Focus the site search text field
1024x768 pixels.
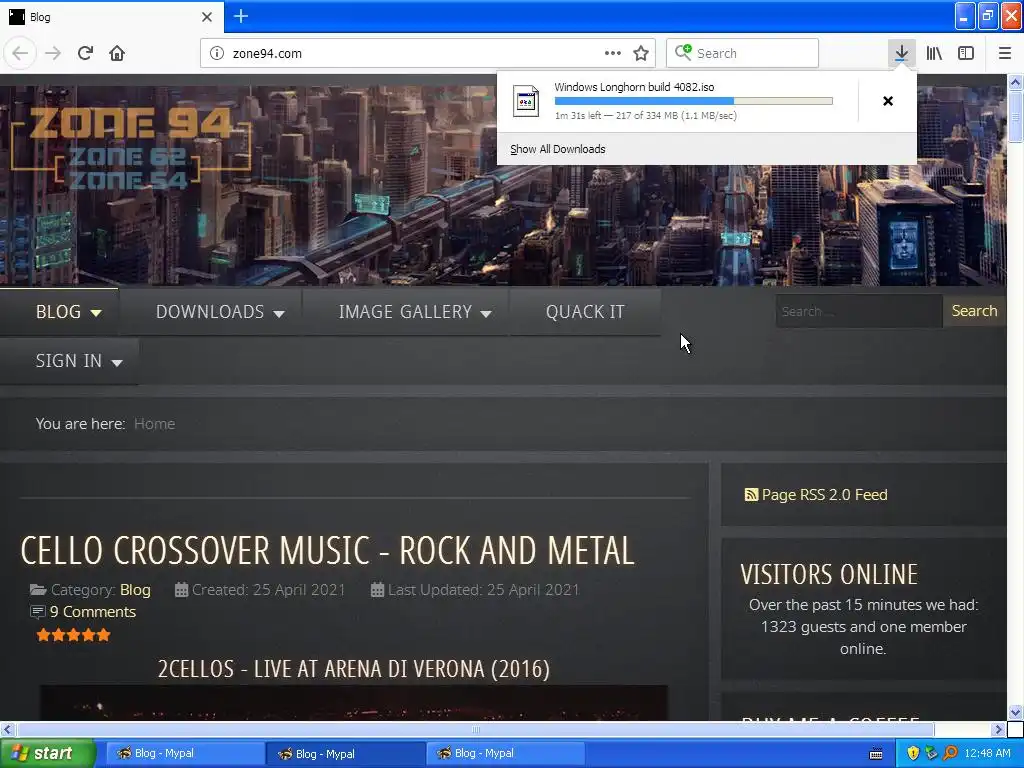click(x=859, y=311)
